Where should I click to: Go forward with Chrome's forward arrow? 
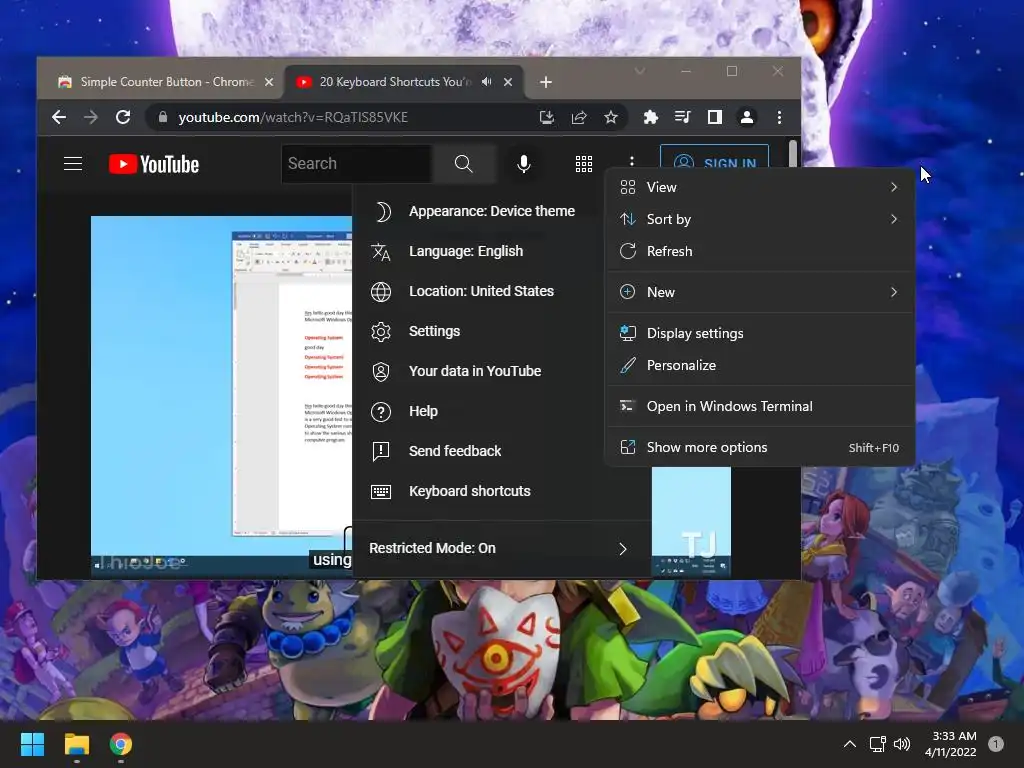(91, 117)
